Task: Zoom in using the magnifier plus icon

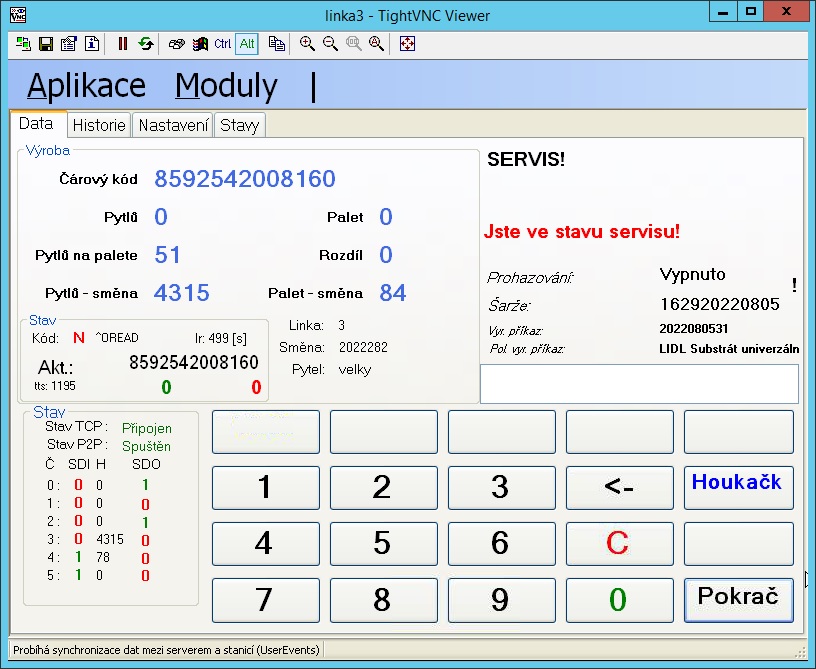Action: [307, 44]
